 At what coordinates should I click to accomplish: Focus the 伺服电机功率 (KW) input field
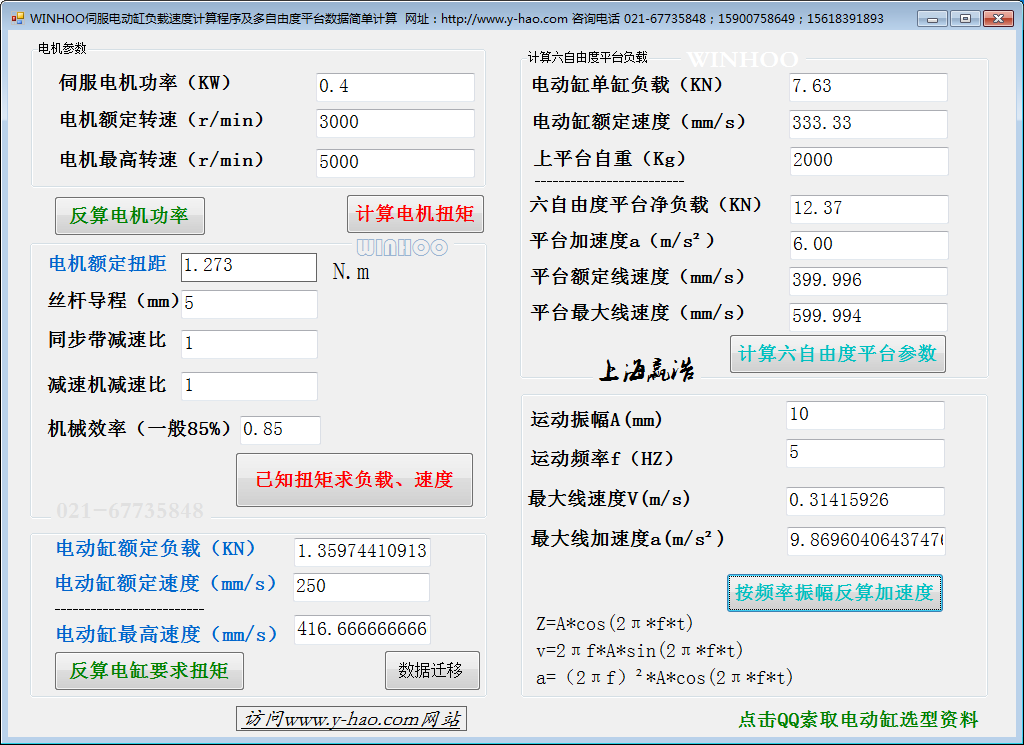[395, 87]
